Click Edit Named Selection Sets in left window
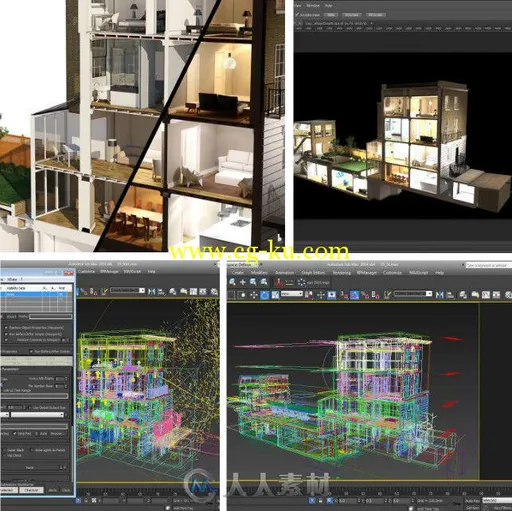The width and height of the screenshot is (512, 511). (104, 292)
